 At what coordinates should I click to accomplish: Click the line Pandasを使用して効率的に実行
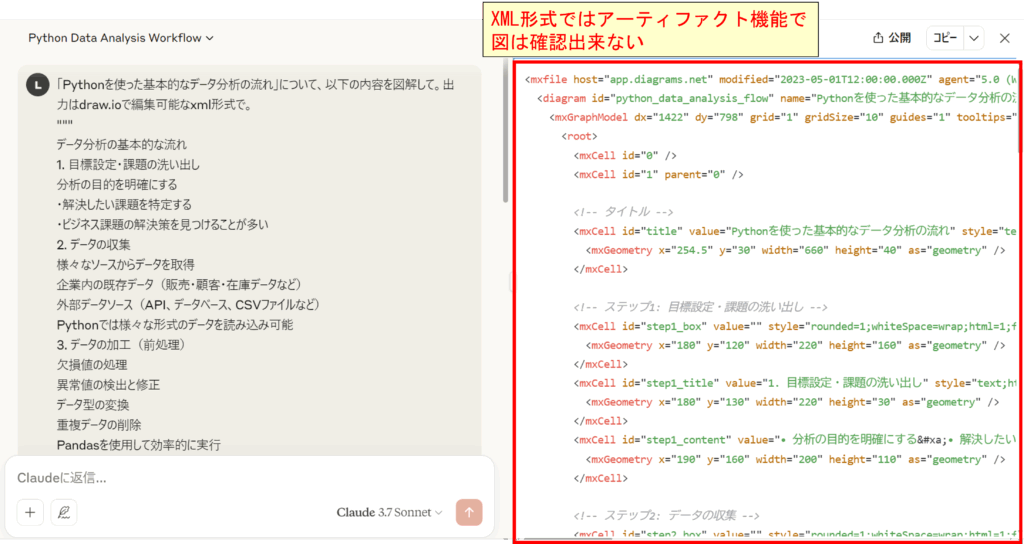[x=138, y=445]
